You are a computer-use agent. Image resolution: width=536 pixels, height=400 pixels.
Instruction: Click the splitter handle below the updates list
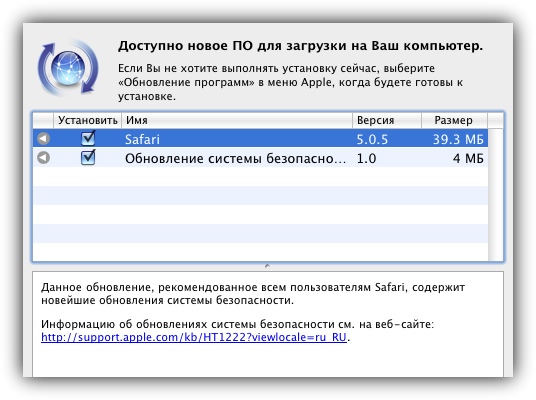click(x=267, y=266)
